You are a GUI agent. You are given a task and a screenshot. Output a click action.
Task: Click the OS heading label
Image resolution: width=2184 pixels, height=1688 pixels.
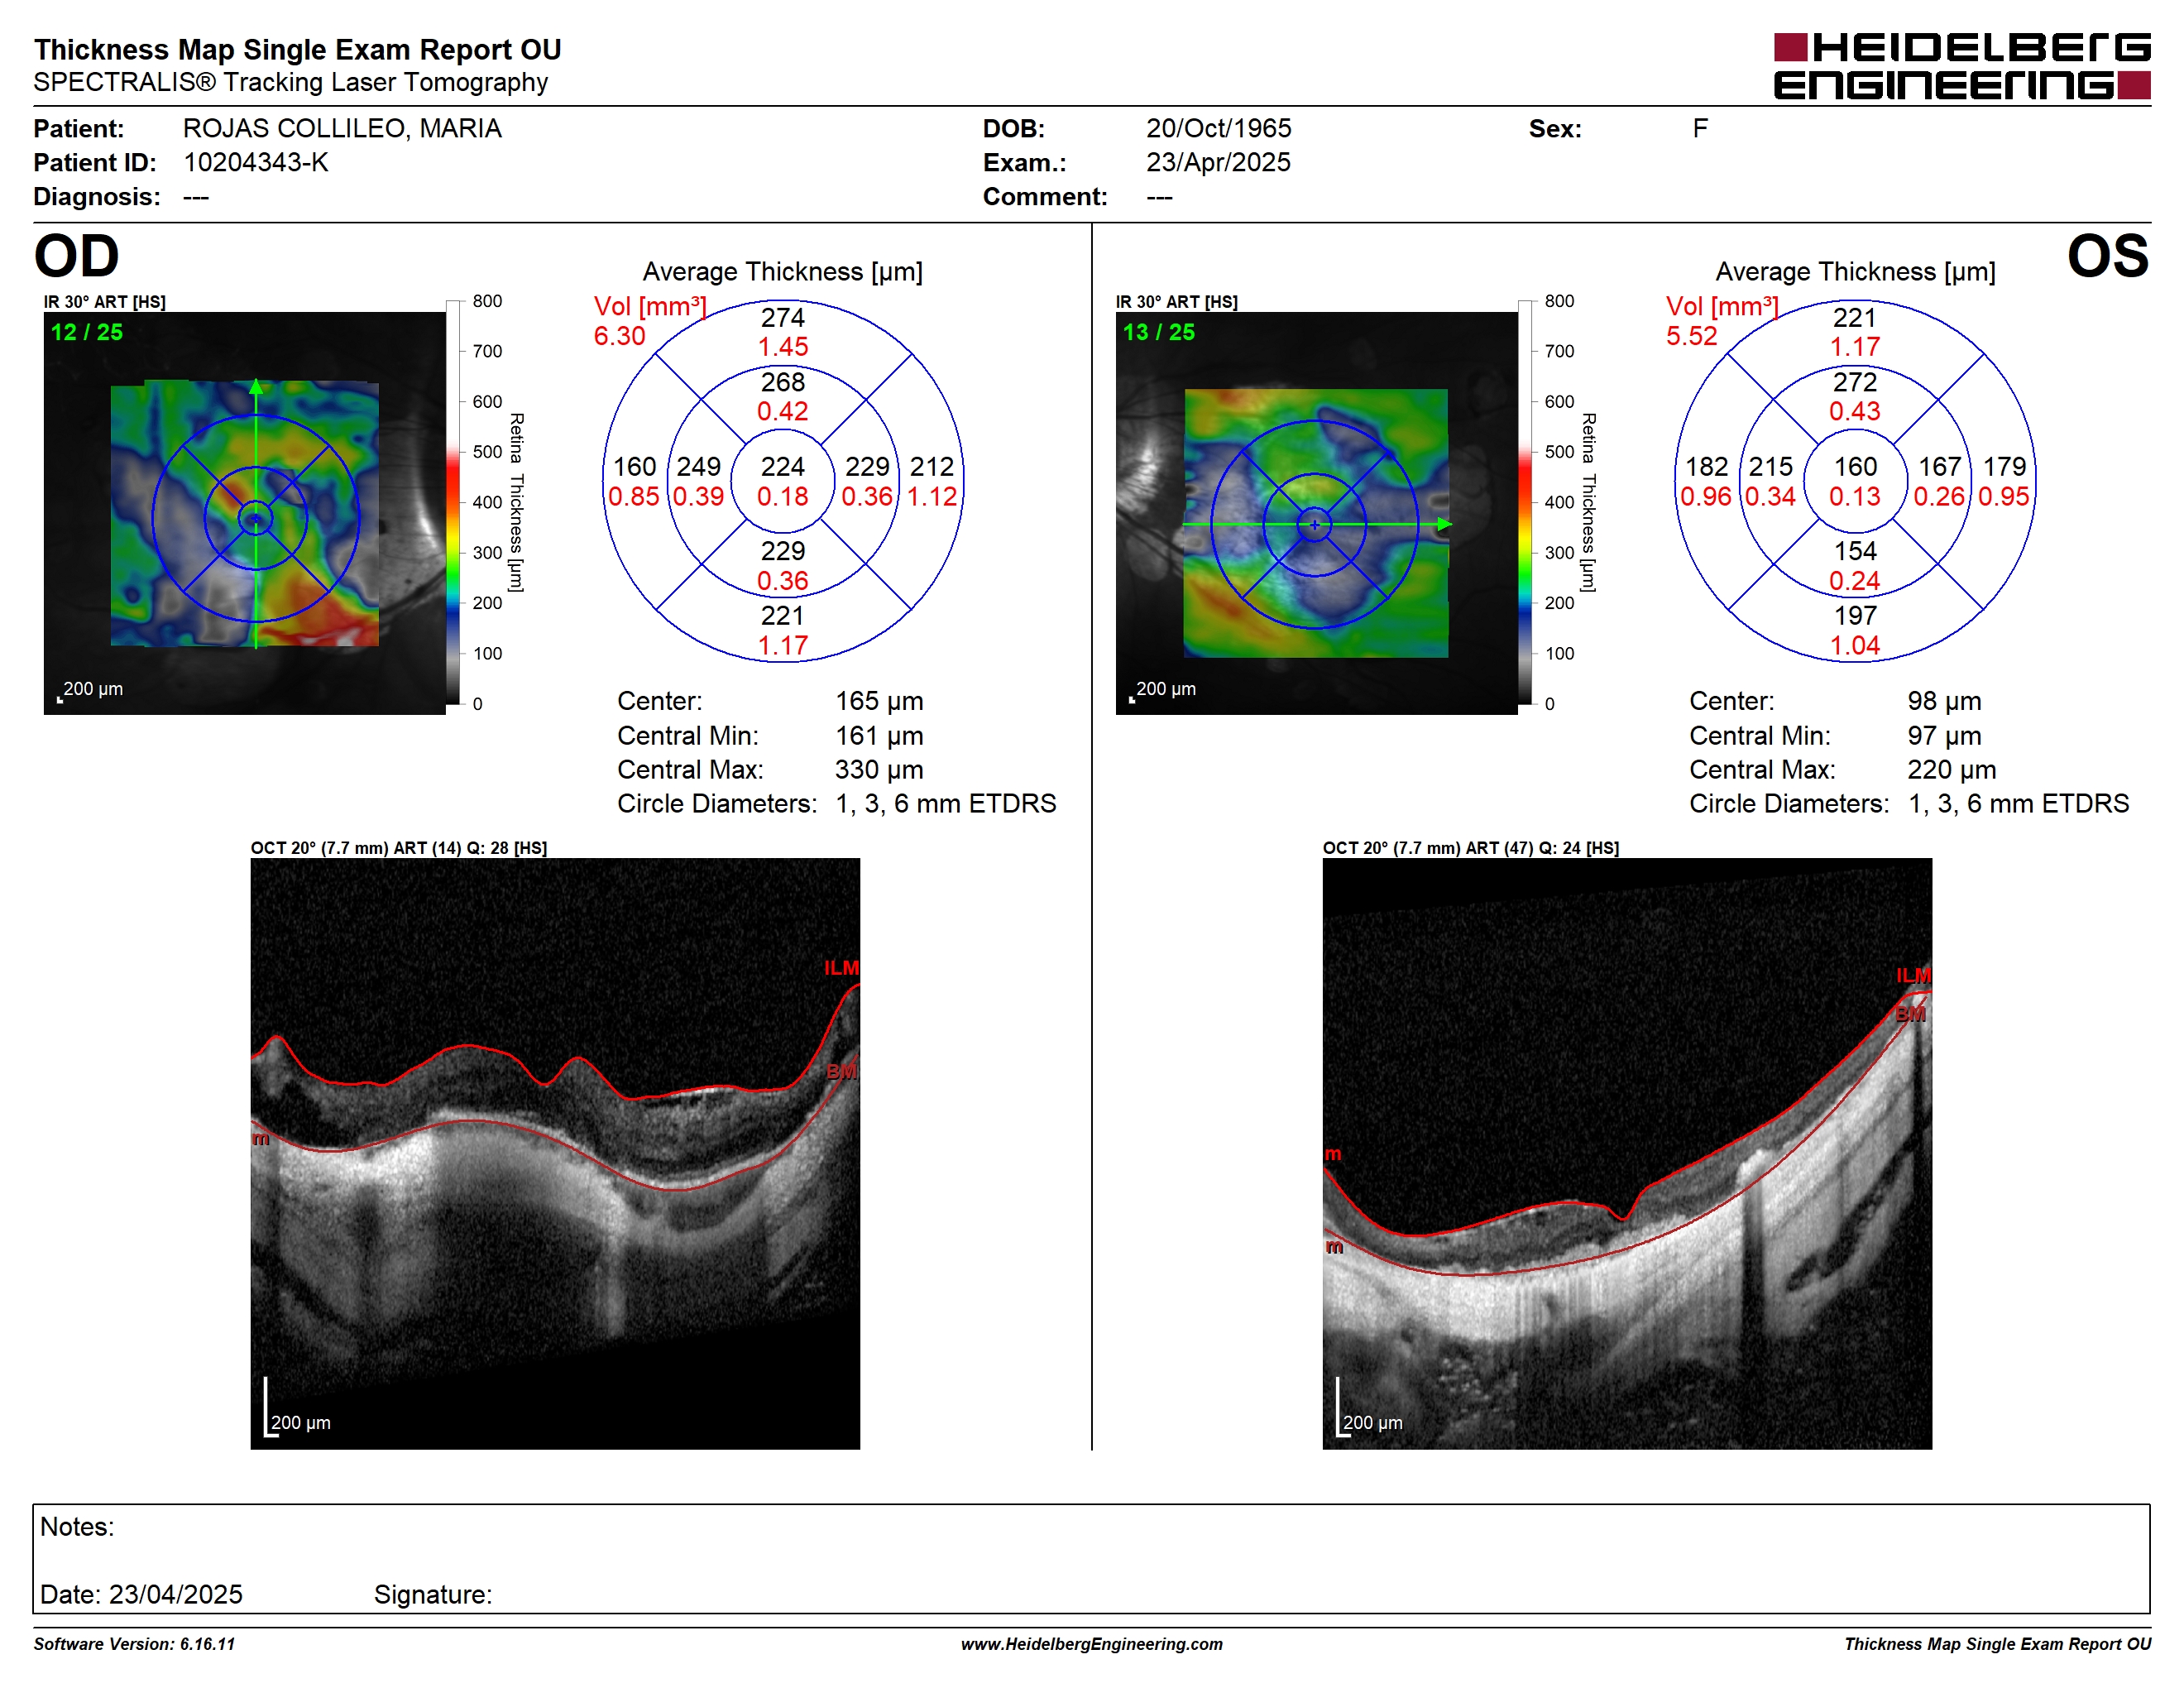[2108, 256]
